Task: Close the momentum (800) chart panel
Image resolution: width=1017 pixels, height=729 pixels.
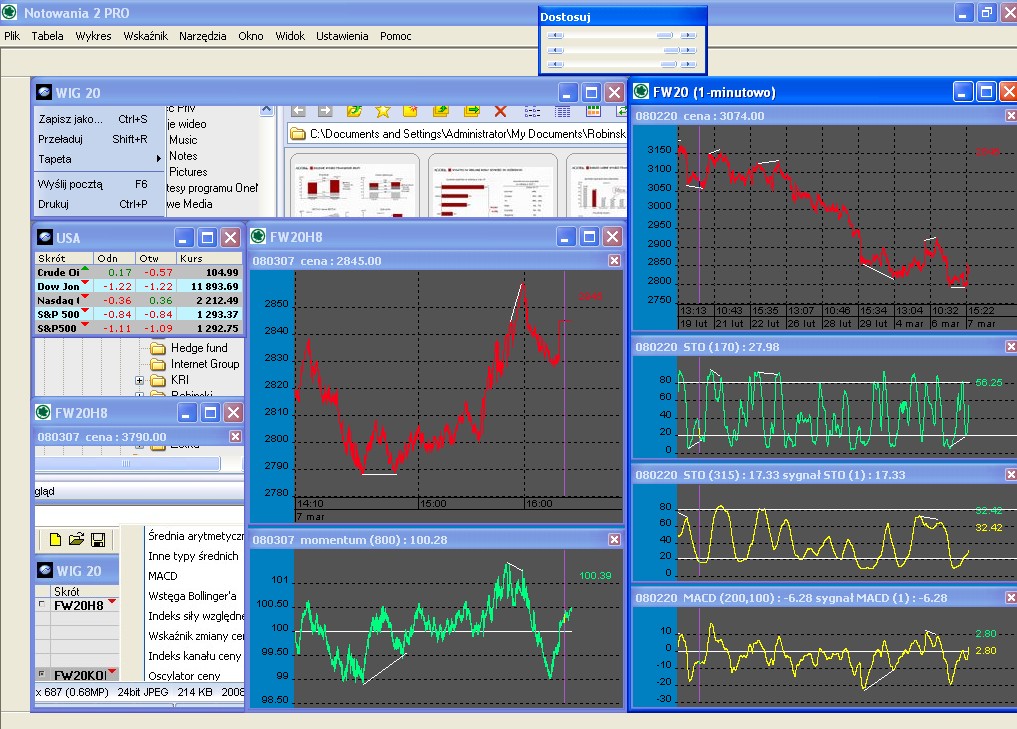Action: tap(614, 539)
